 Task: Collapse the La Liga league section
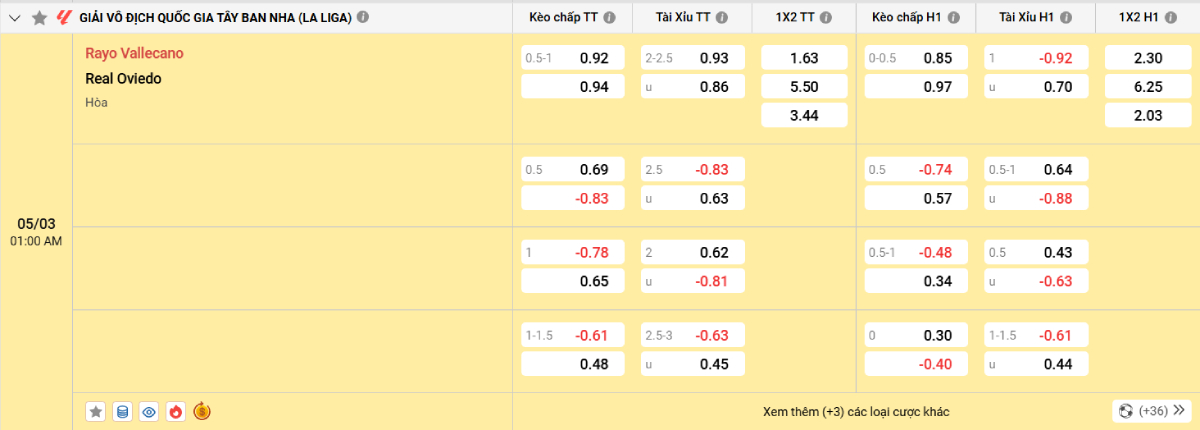point(15,17)
